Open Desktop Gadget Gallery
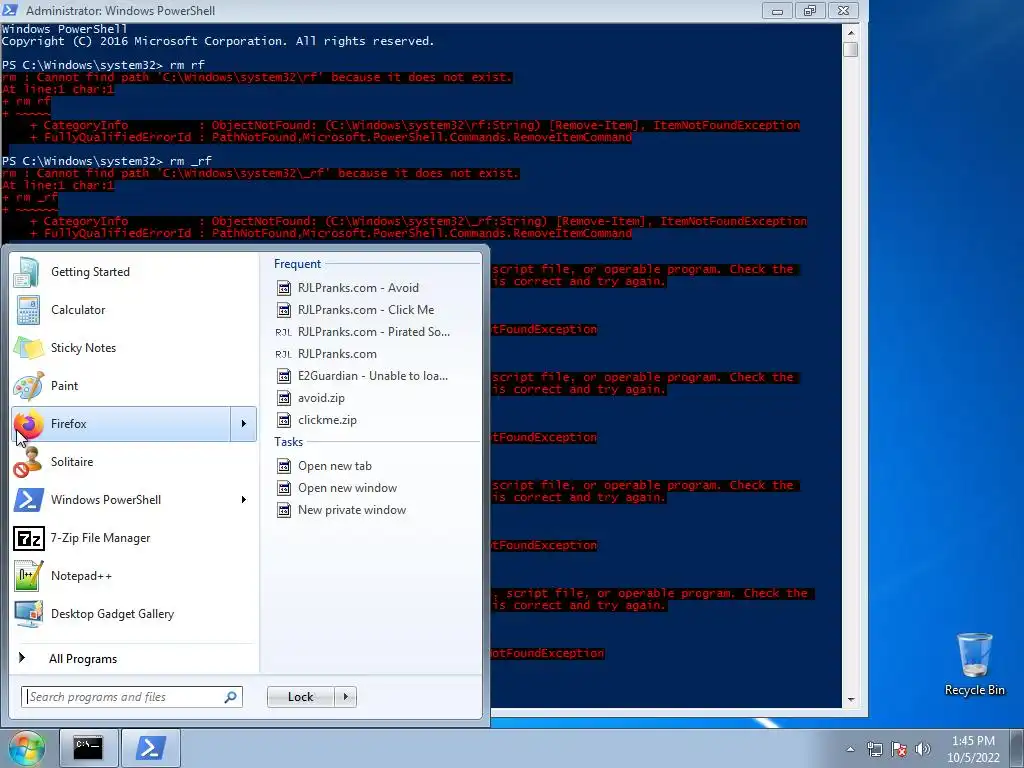The width and height of the screenshot is (1024, 768). 133,614
